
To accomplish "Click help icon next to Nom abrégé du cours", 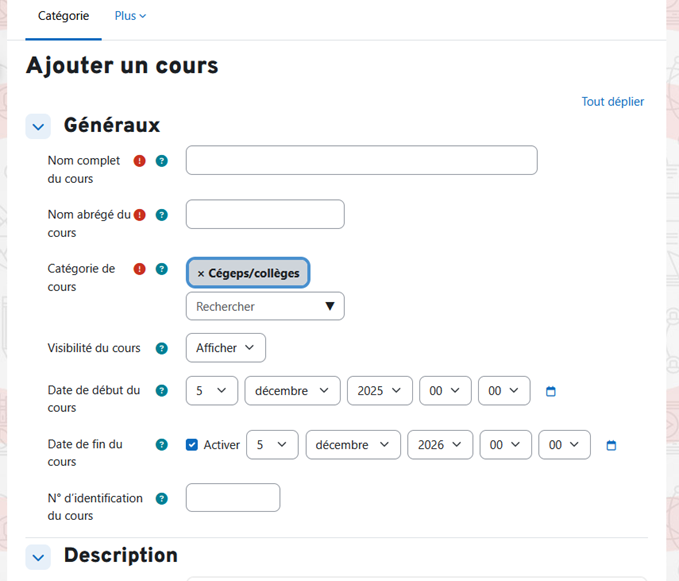I will tap(162, 215).
